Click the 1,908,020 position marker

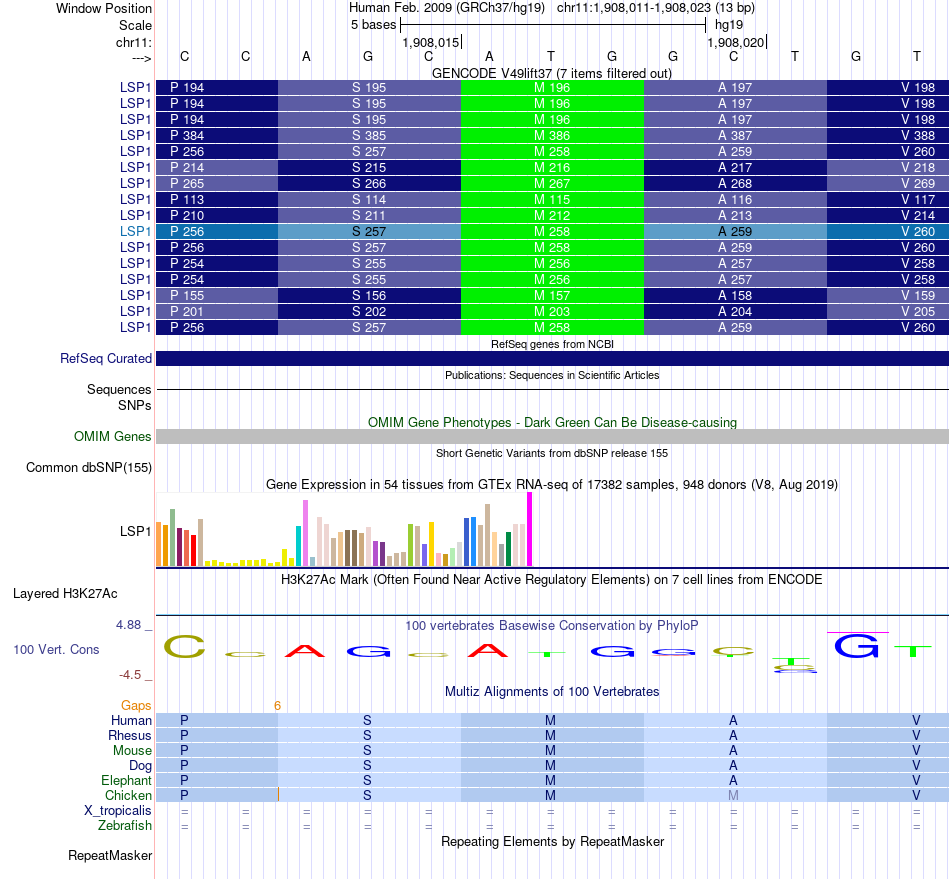coord(736,42)
